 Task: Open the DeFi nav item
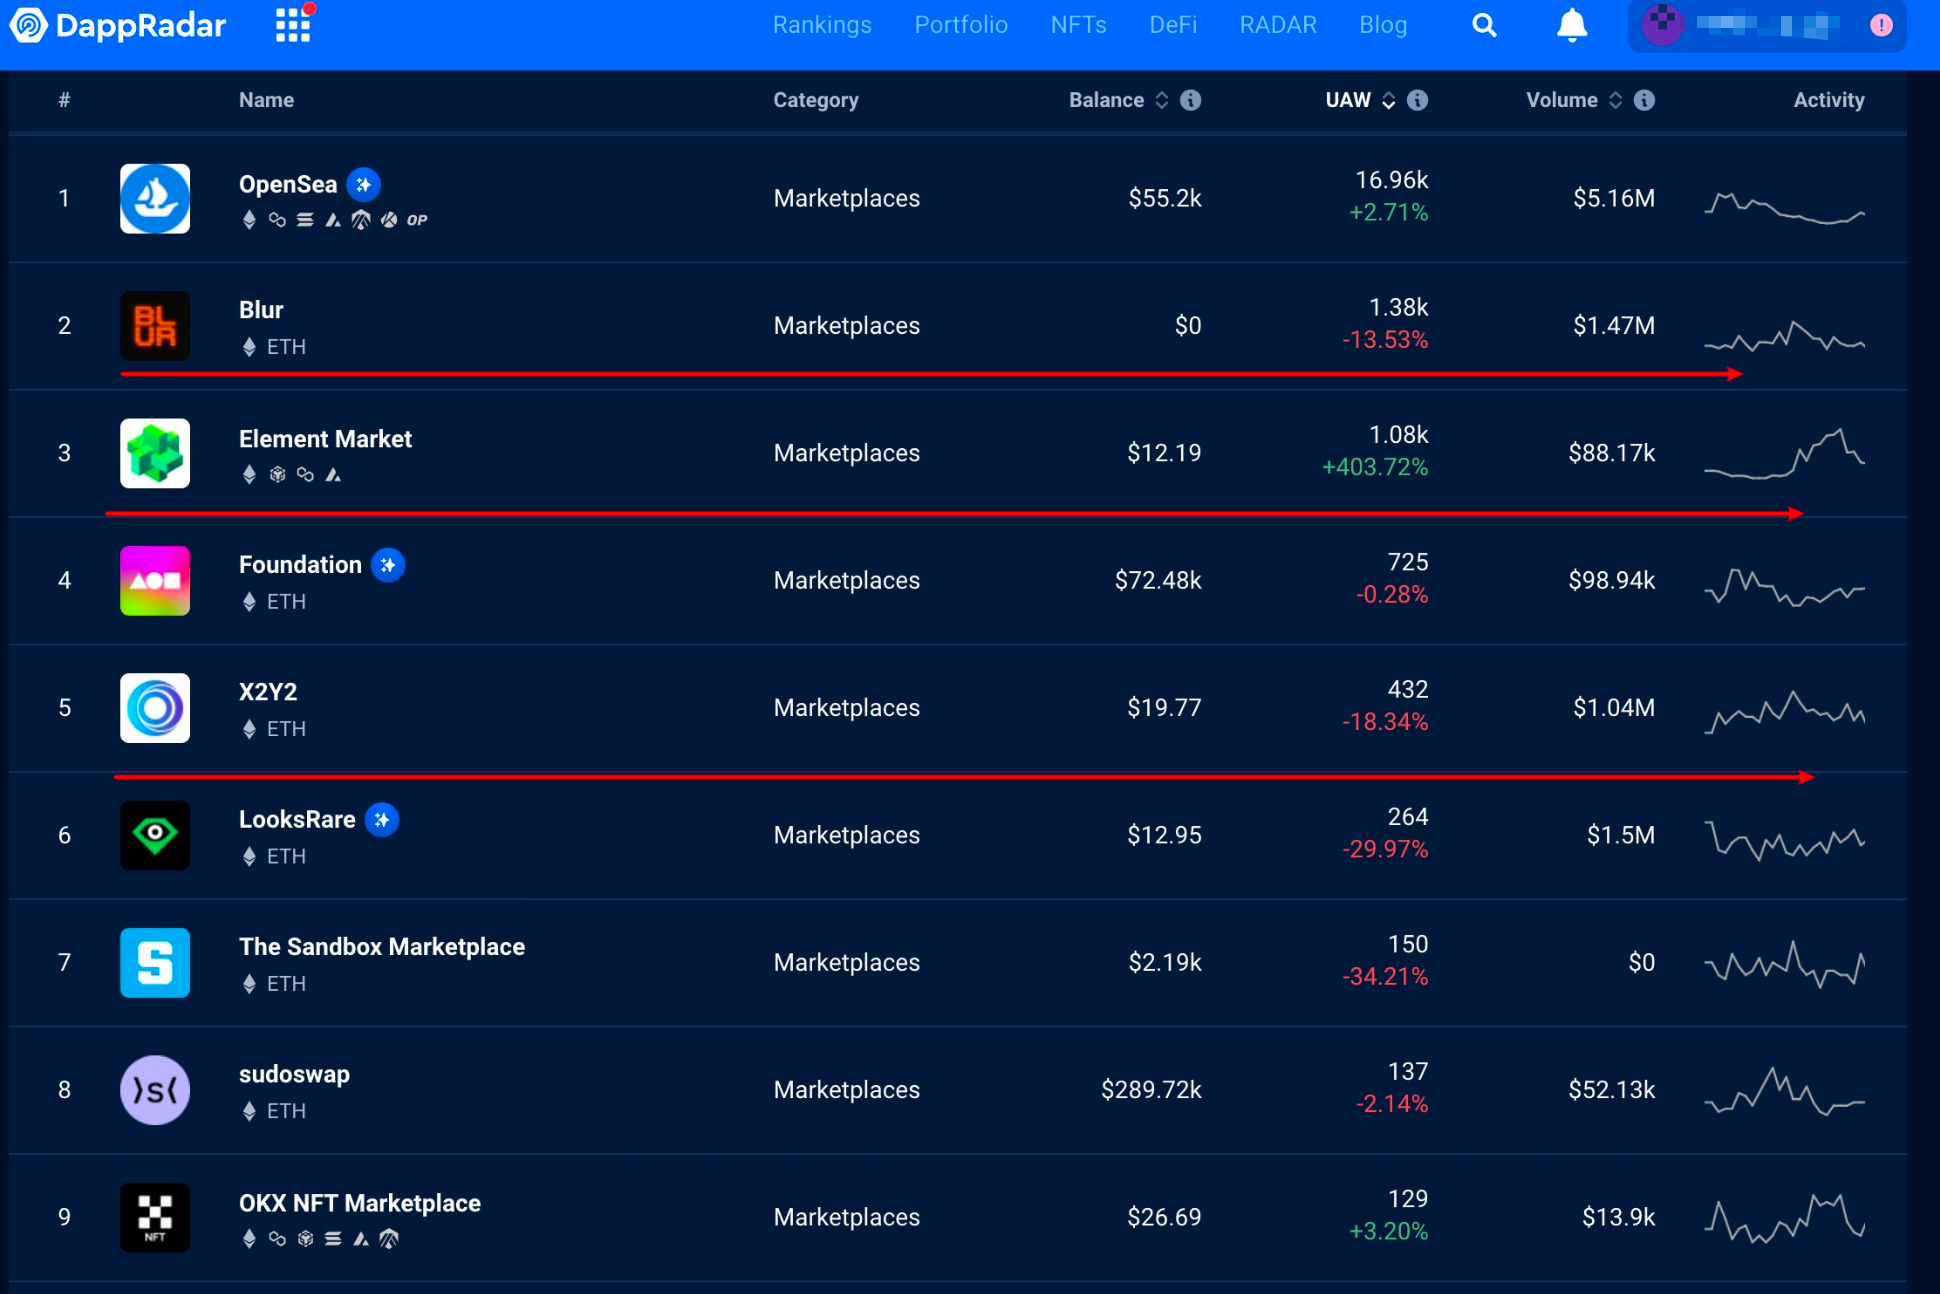pos(1173,25)
